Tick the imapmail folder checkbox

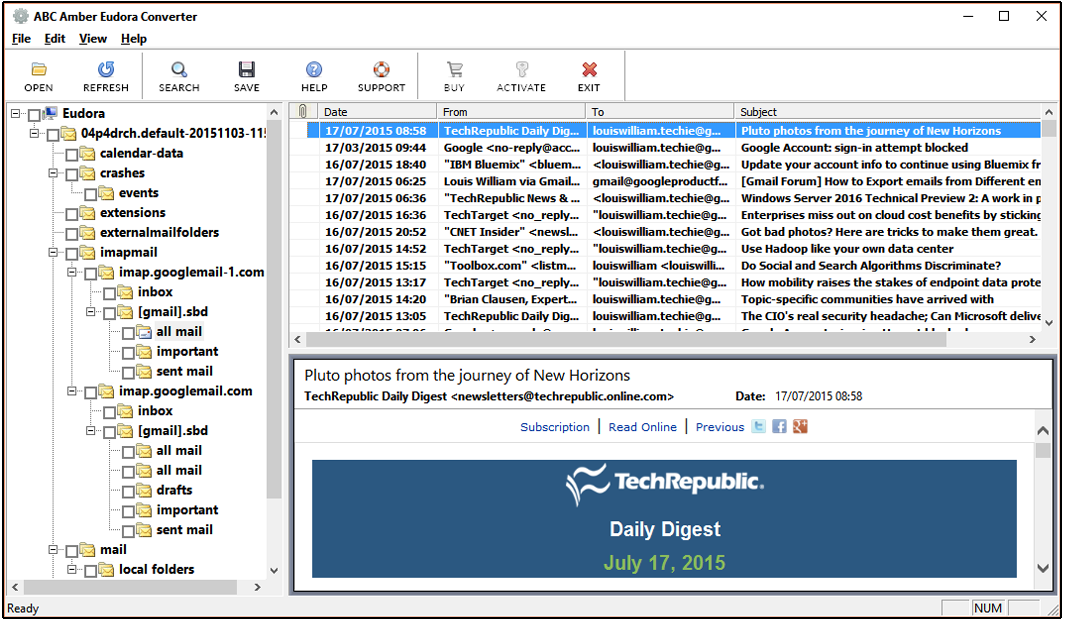click(x=71, y=254)
